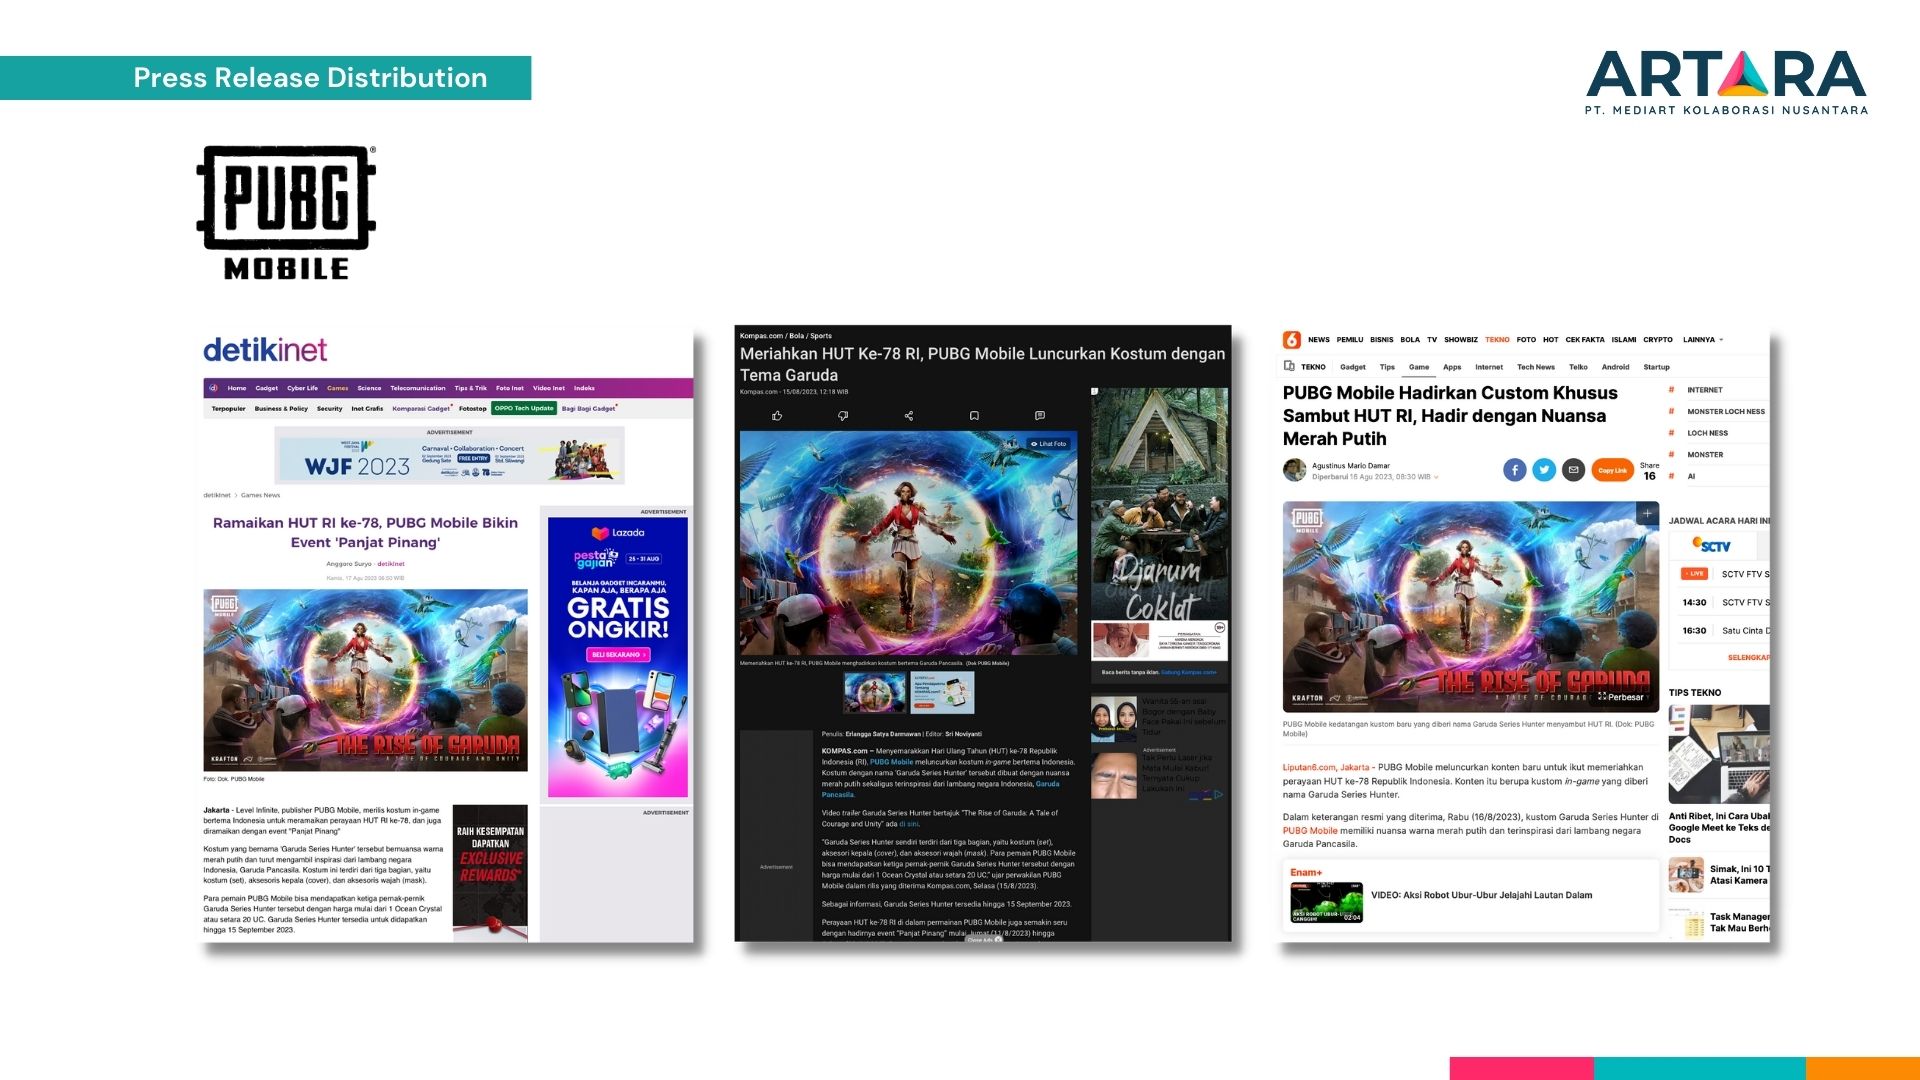This screenshot has width=1920, height=1080.
Task: Share Liputan6 article on Facebook
Action: coord(1515,470)
